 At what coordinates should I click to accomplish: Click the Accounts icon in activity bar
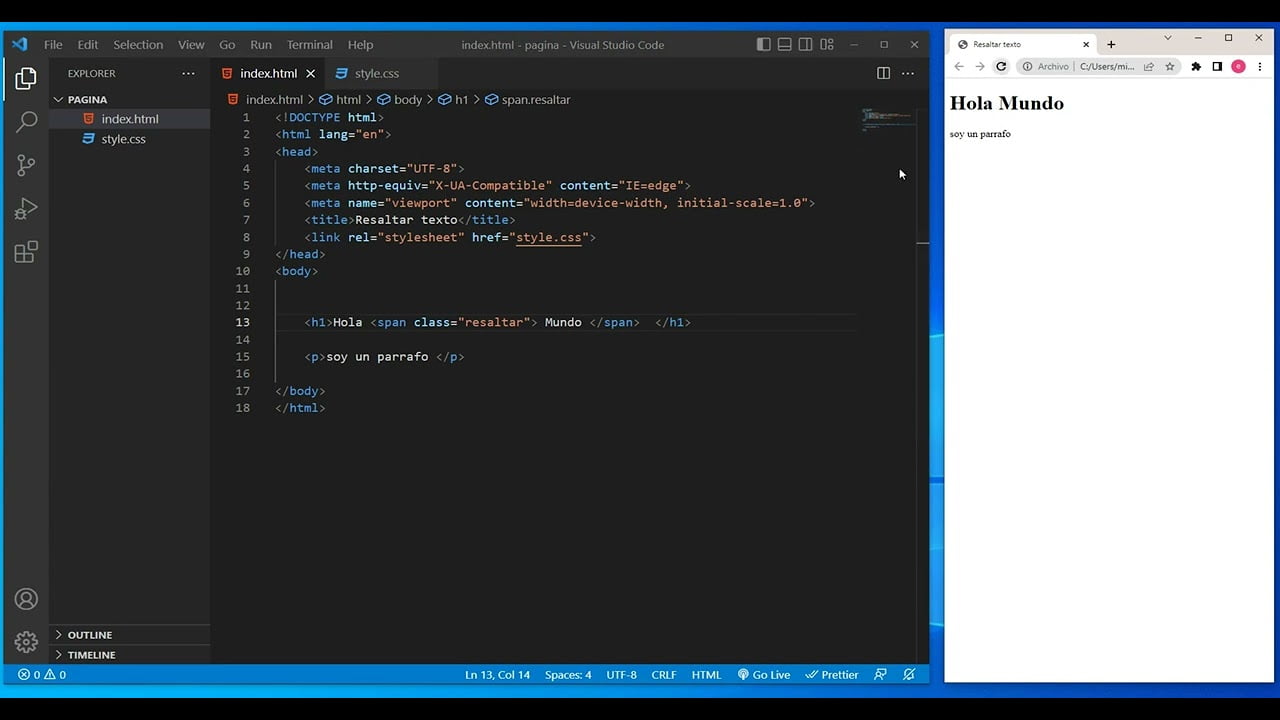click(x=26, y=599)
